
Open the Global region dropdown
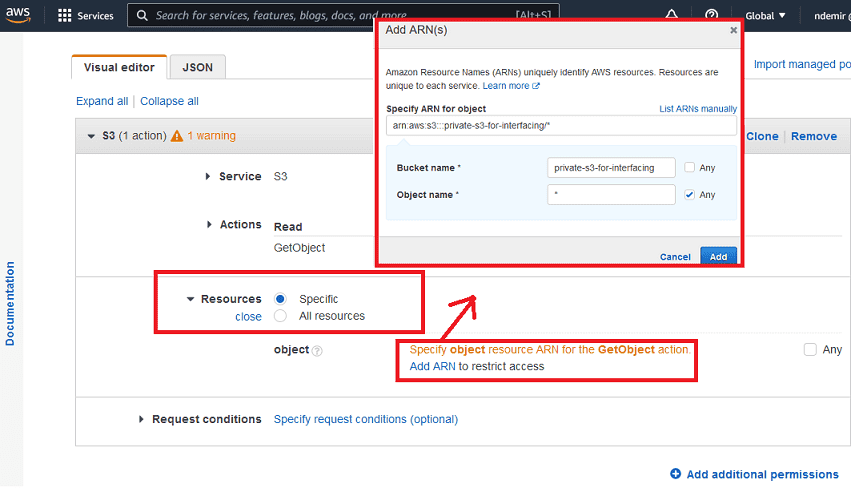click(766, 16)
